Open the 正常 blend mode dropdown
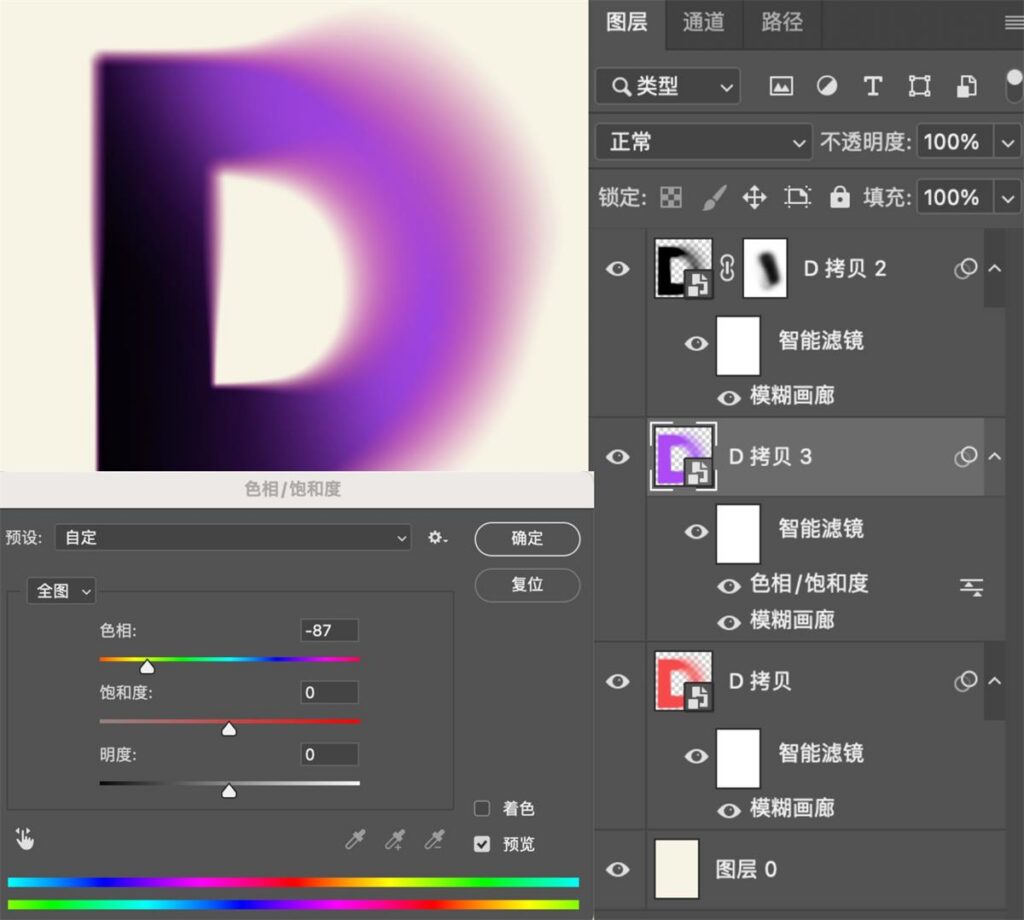This screenshot has width=1024, height=920. pyautogui.click(x=703, y=142)
